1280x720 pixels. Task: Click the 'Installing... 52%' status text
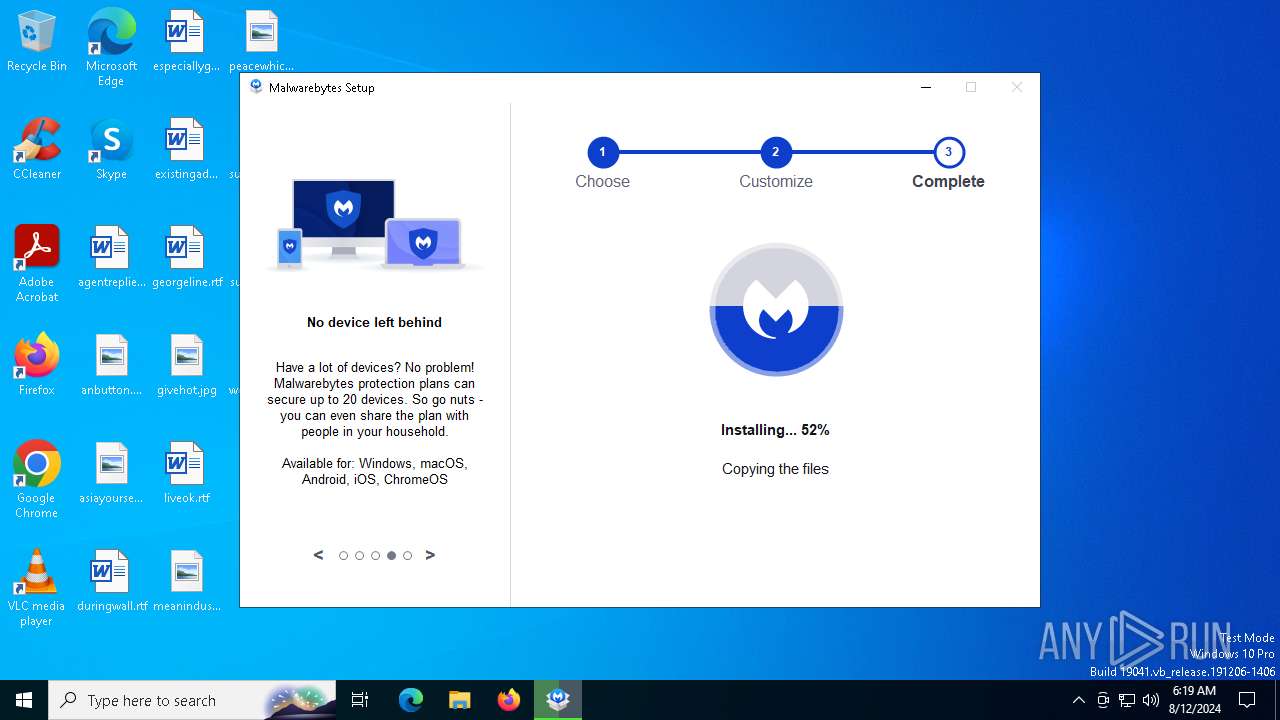(775, 430)
